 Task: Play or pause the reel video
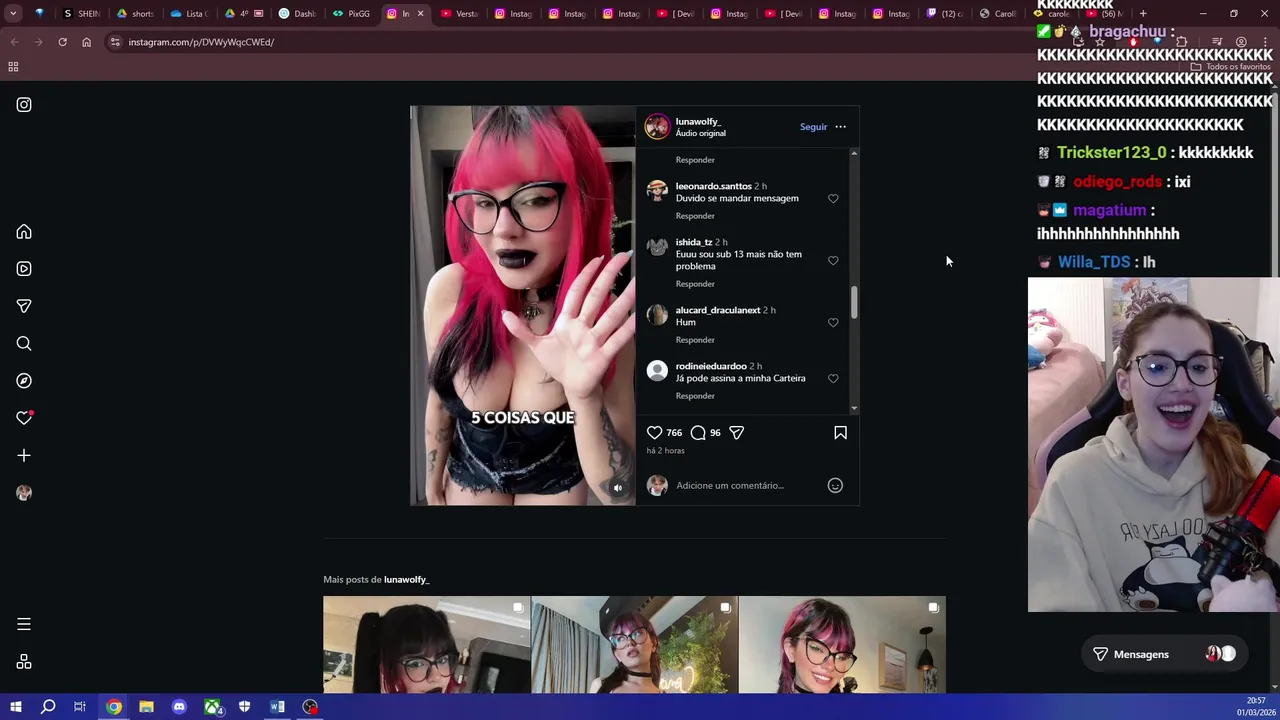tap(523, 305)
